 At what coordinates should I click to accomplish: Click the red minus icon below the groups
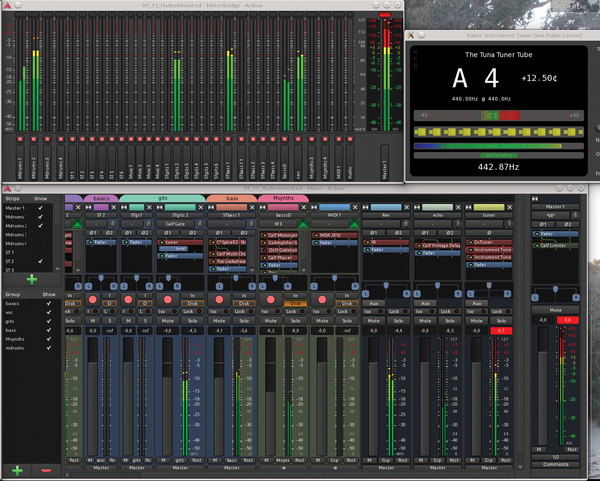click(46, 470)
